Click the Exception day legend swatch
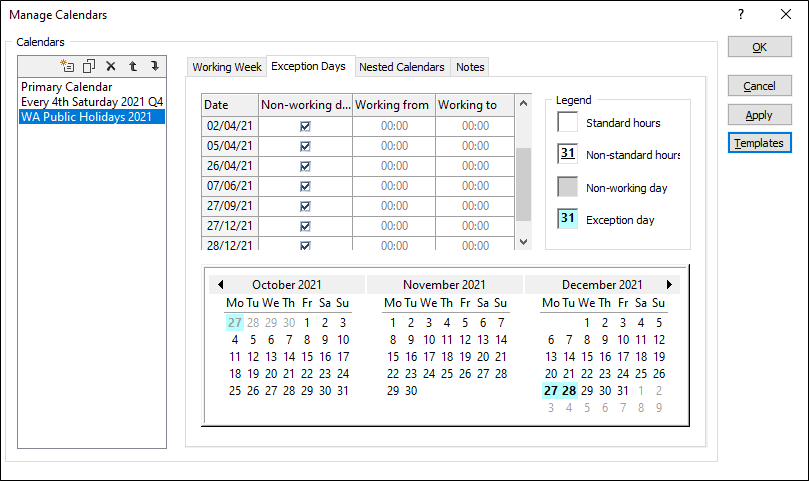The image size is (809, 481). click(x=567, y=218)
